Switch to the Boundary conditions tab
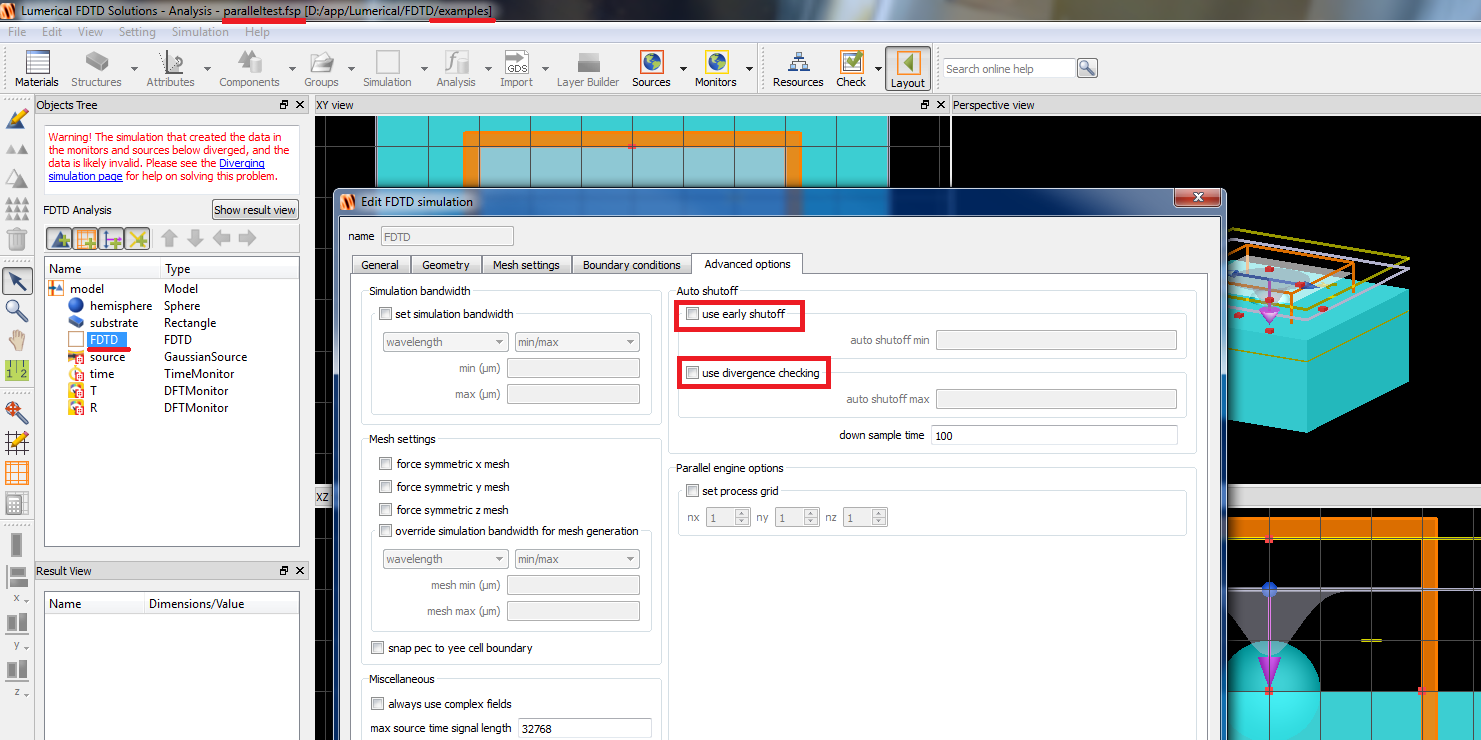1481x740 pixels. (x=632, y=265)
